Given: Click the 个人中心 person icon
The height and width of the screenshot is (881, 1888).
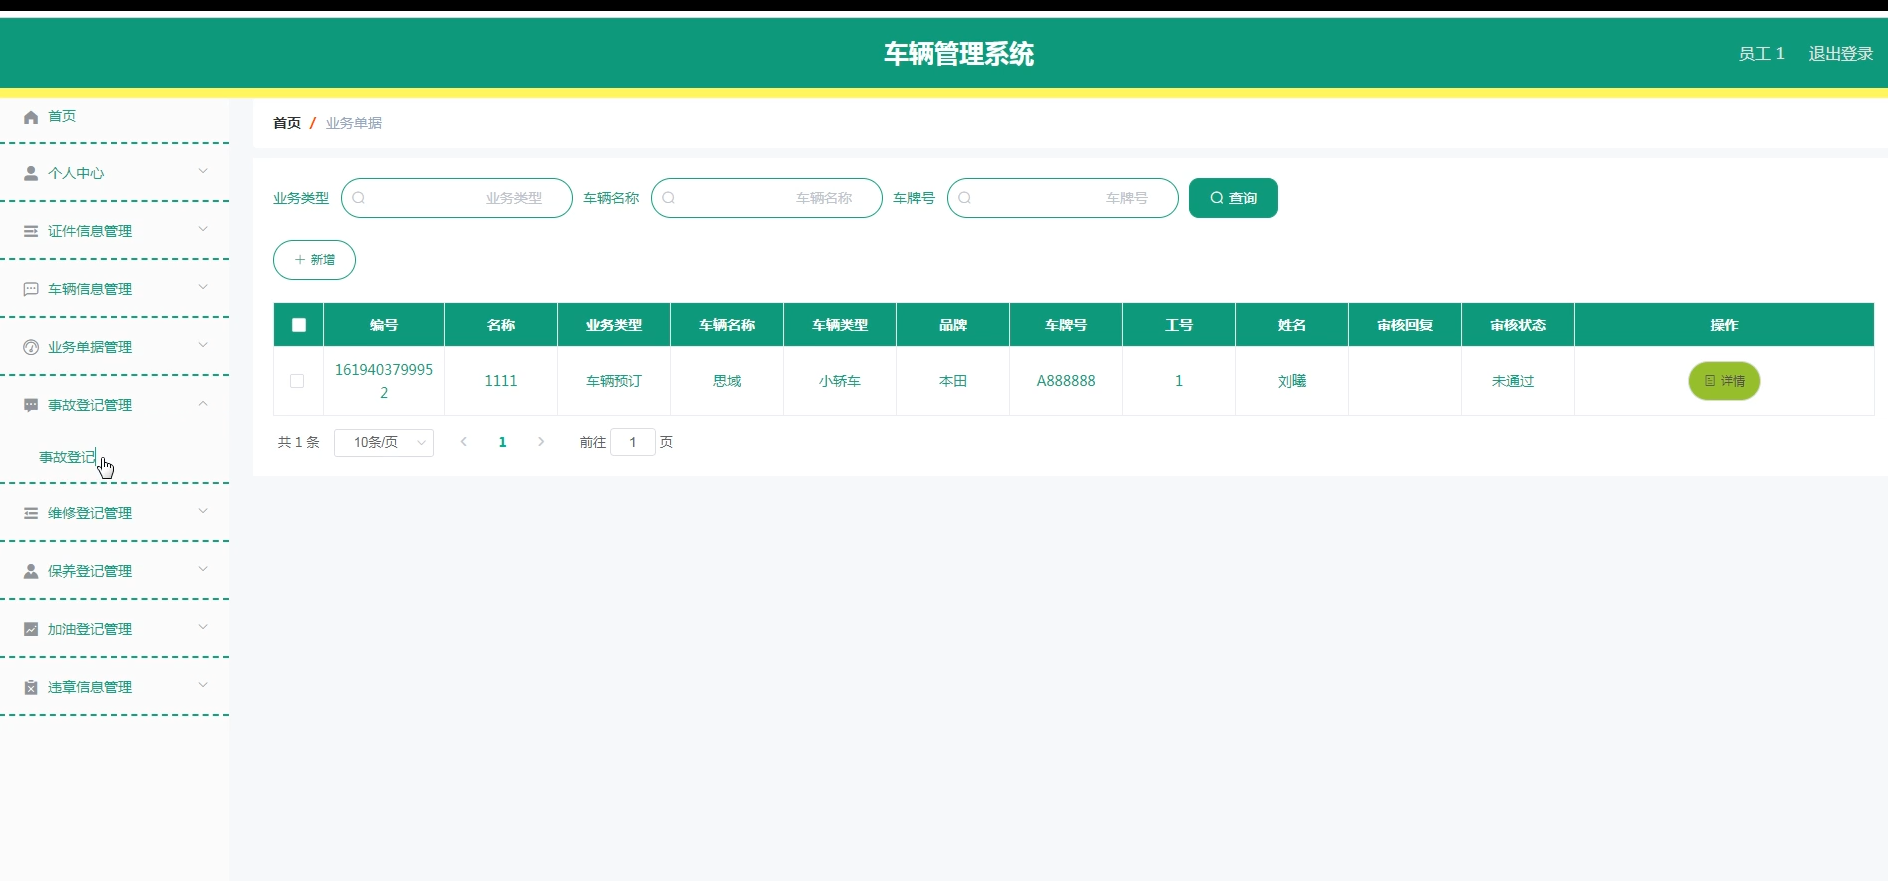Looking at the screenshot, I should (x=31, y=173).
